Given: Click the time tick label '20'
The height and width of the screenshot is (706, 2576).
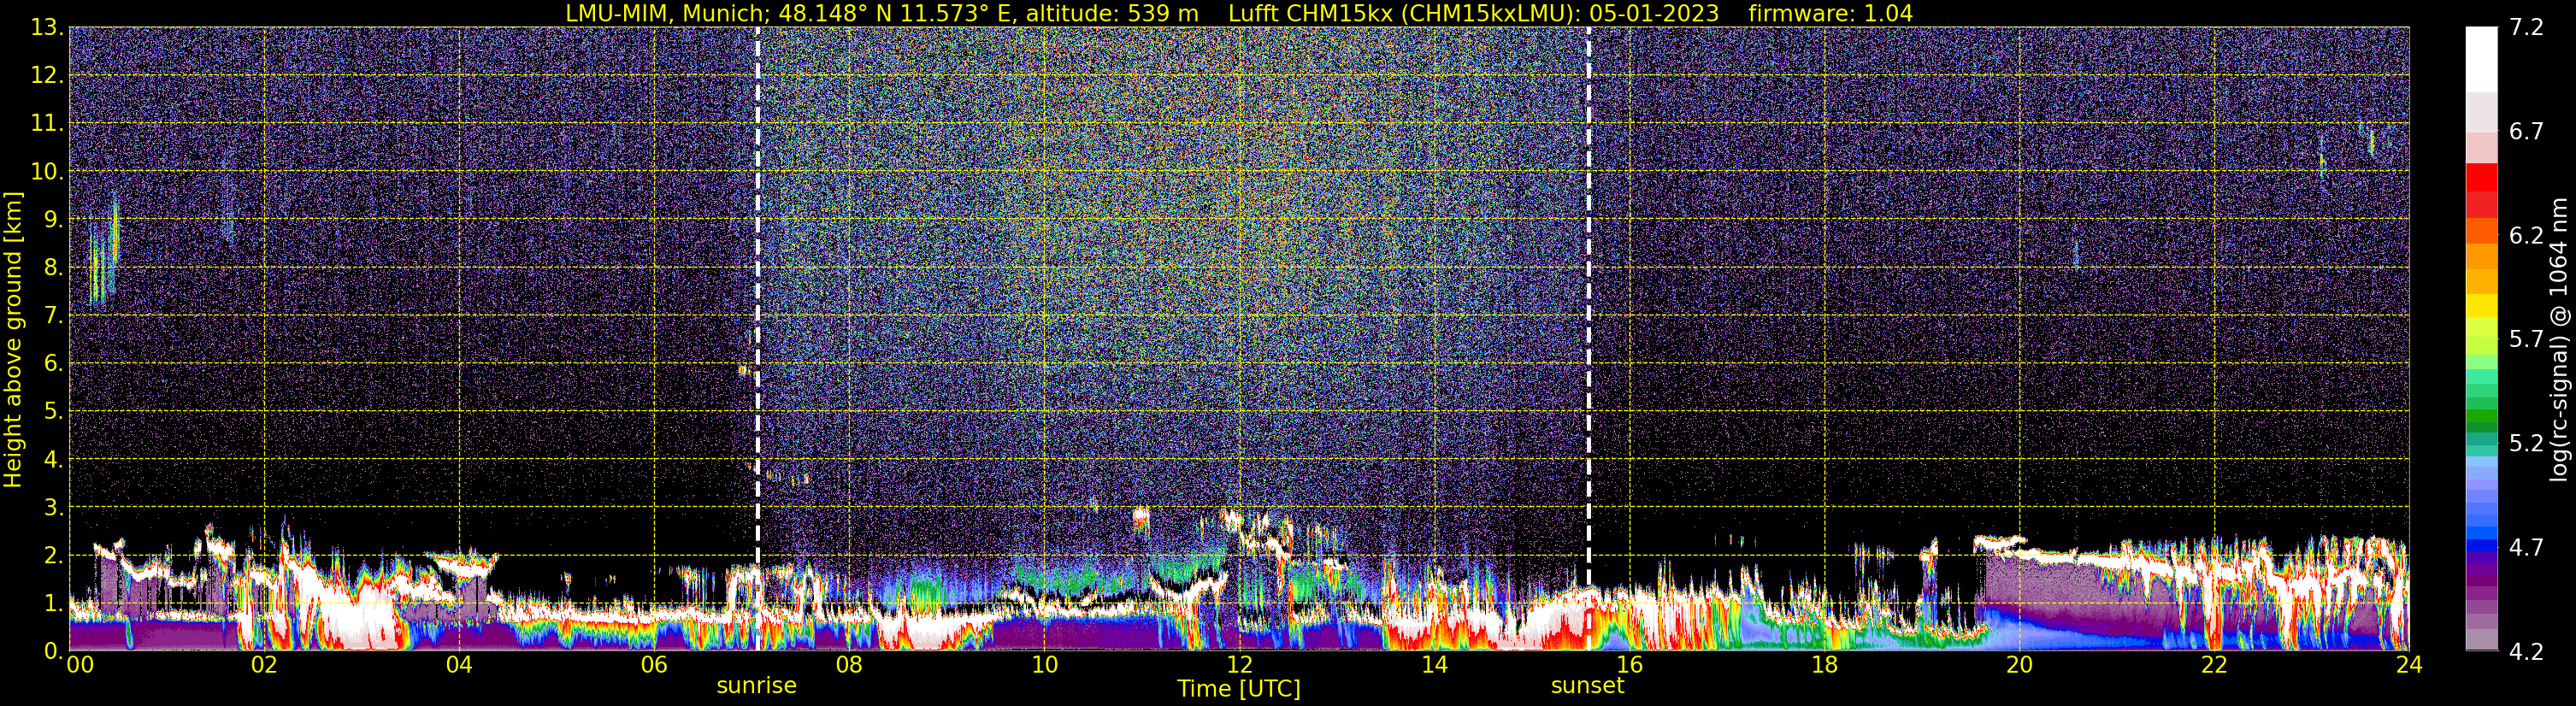Looking at the screenshot, I should click(x=2019, y=665).
